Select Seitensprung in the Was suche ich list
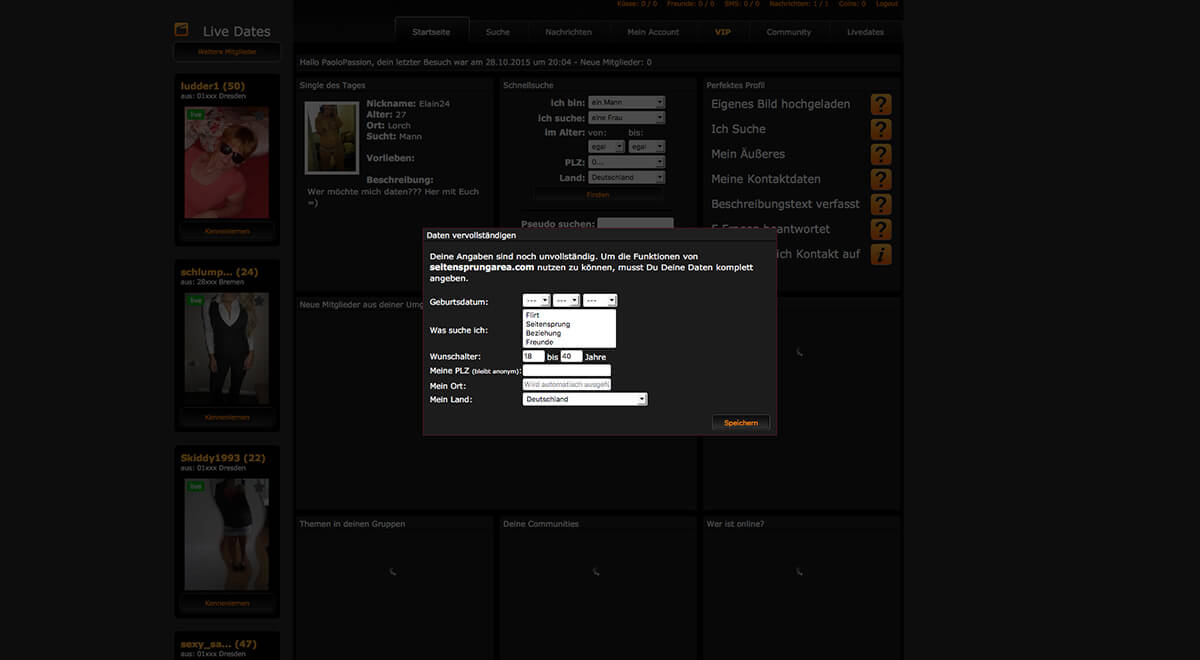 [569, 324]
